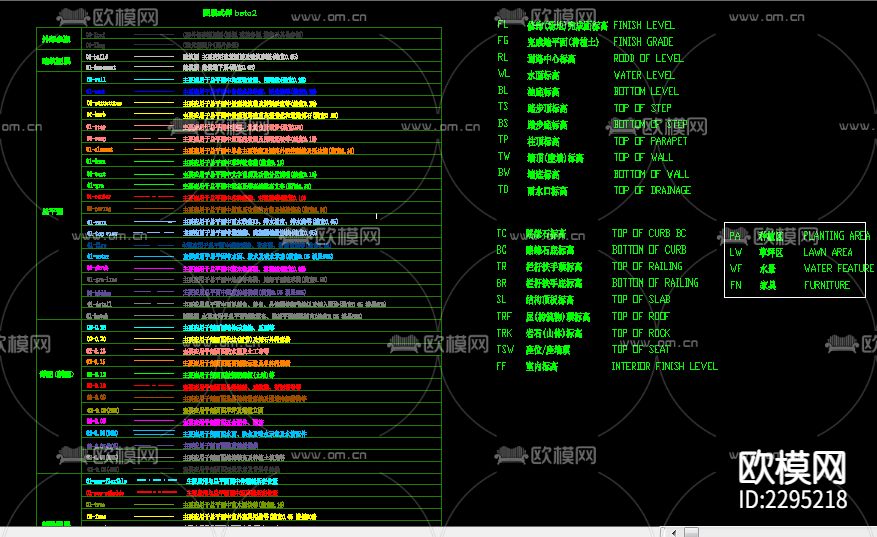The width and height of the screenshot is (877, 537).
Task: Select the BOTTOM OF CURB text
Action: click(649, 249)
